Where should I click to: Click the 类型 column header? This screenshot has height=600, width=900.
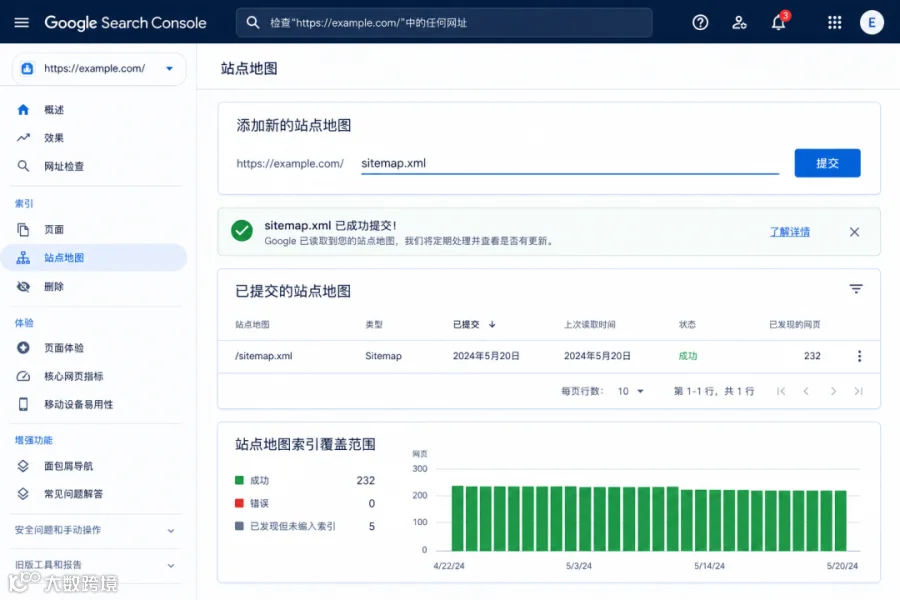pos(374,324)
